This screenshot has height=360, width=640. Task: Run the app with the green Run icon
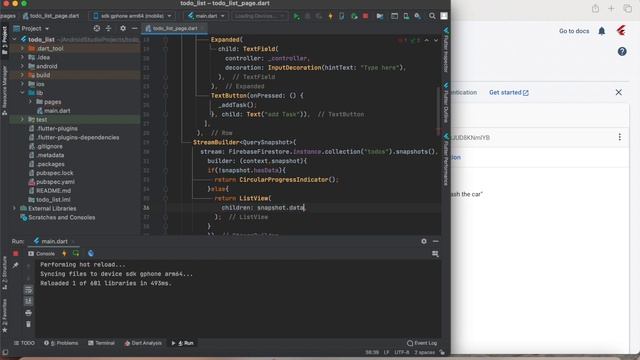[x=297, y=16]
